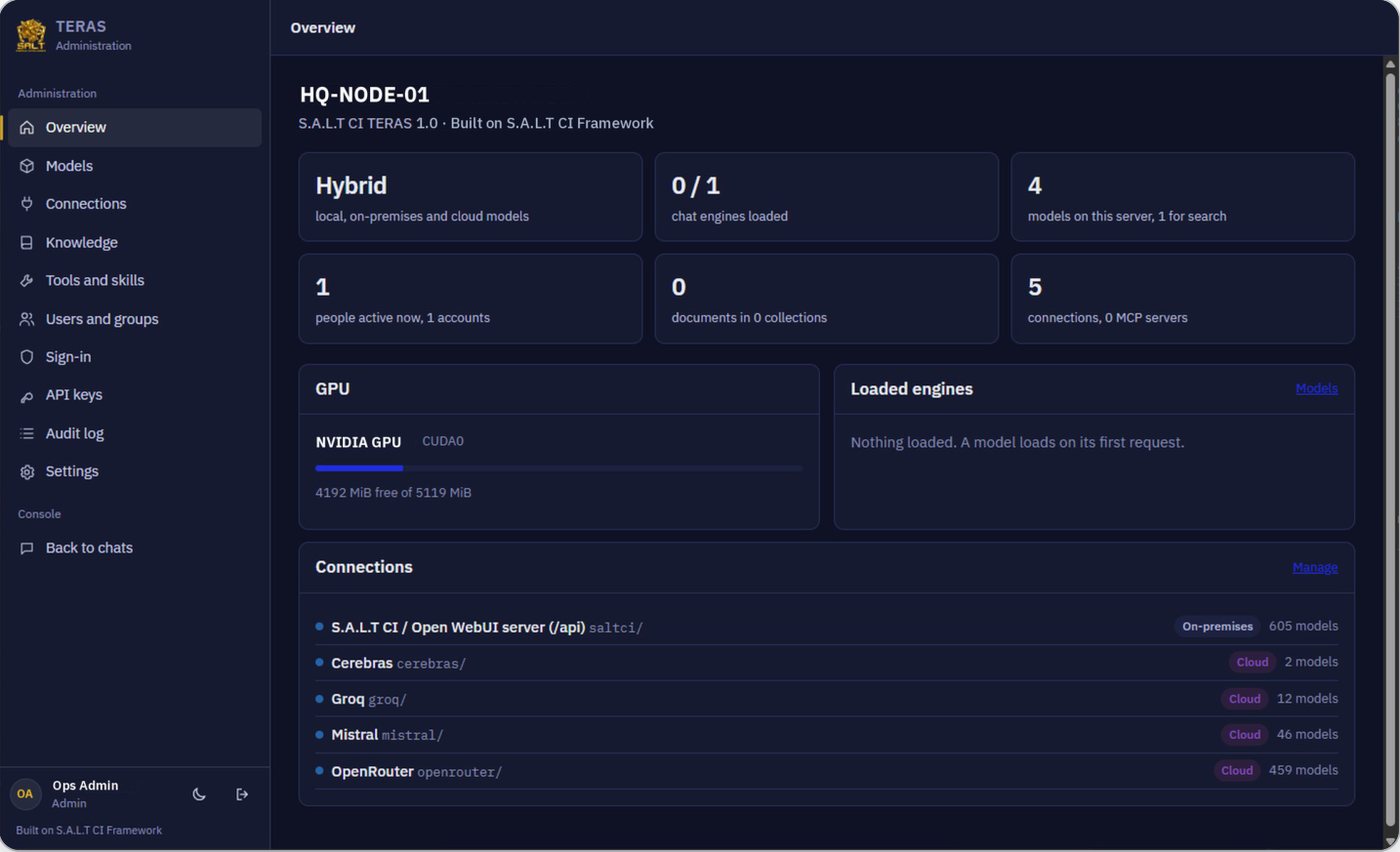Click the HQ-NODE-01 heading

tap(365, 95)
